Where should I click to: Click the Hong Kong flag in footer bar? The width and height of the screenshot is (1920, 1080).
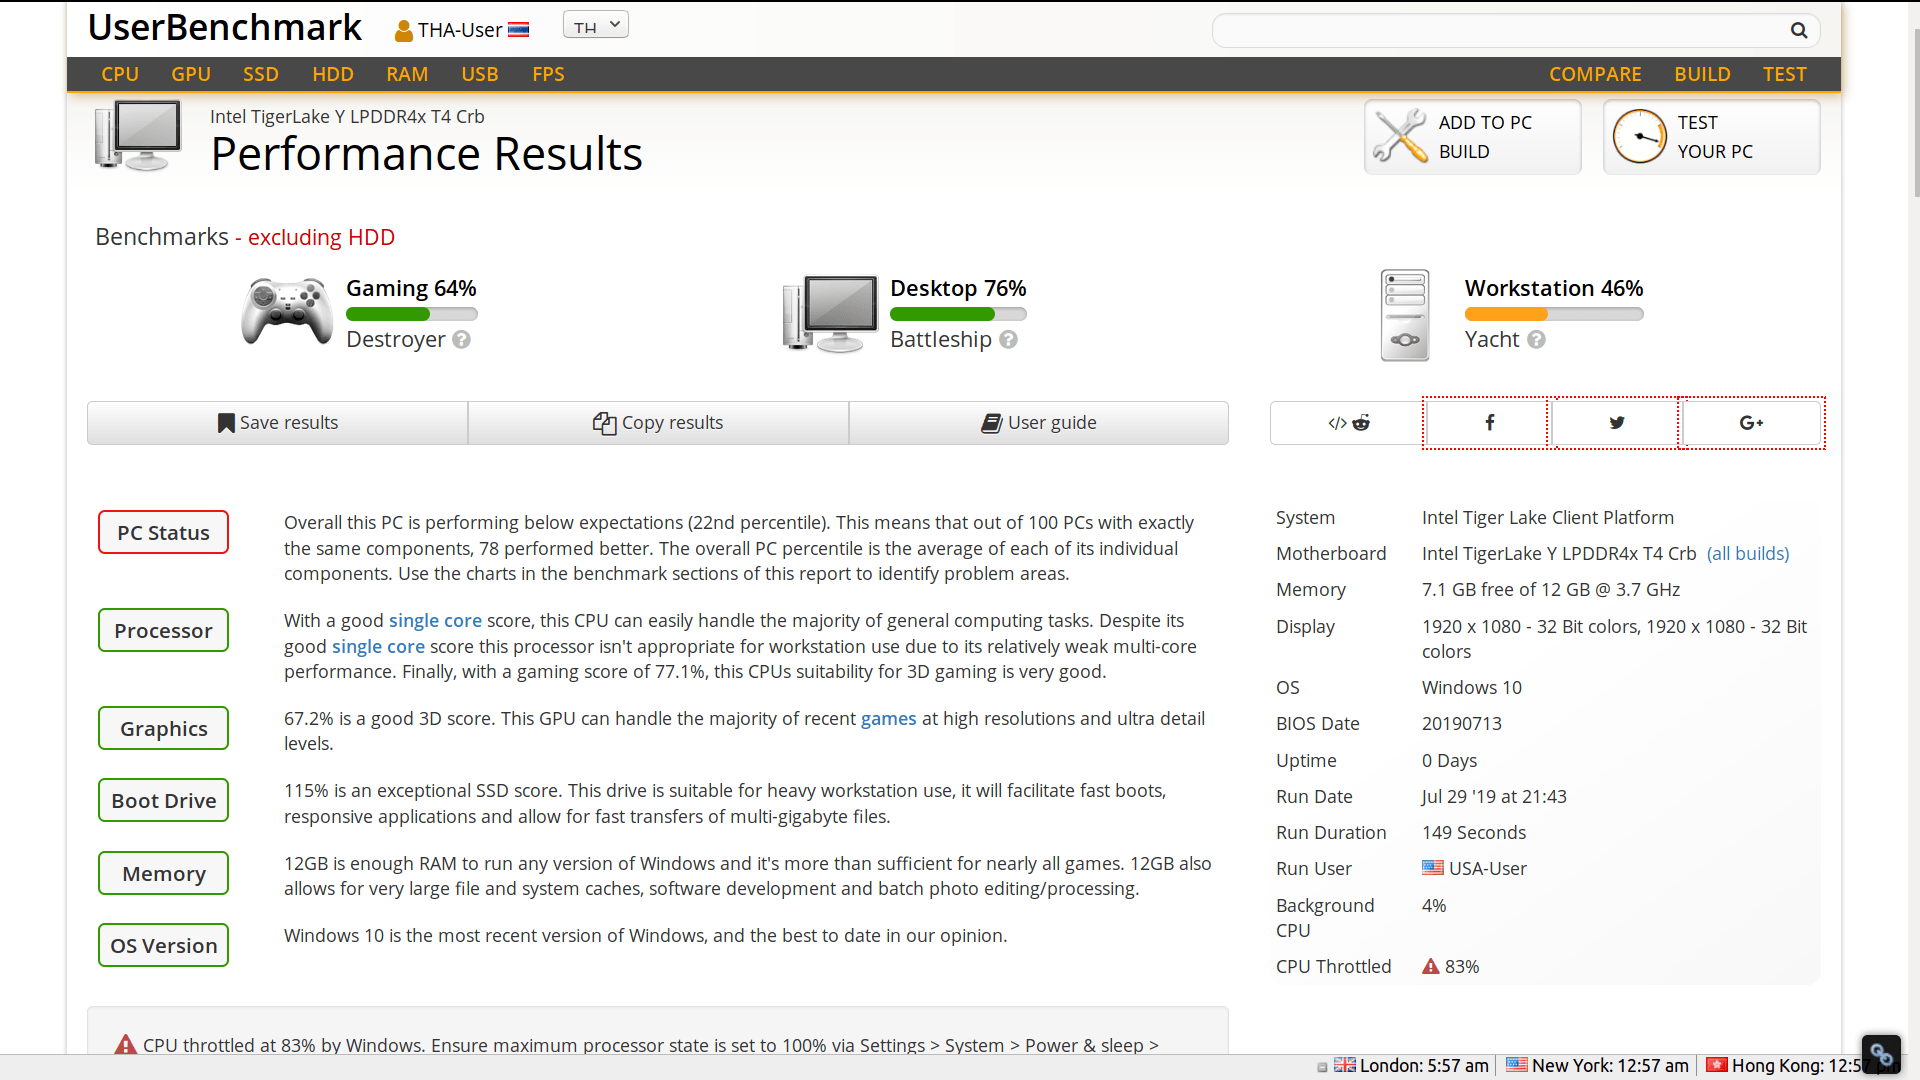coord(1717,1065)
